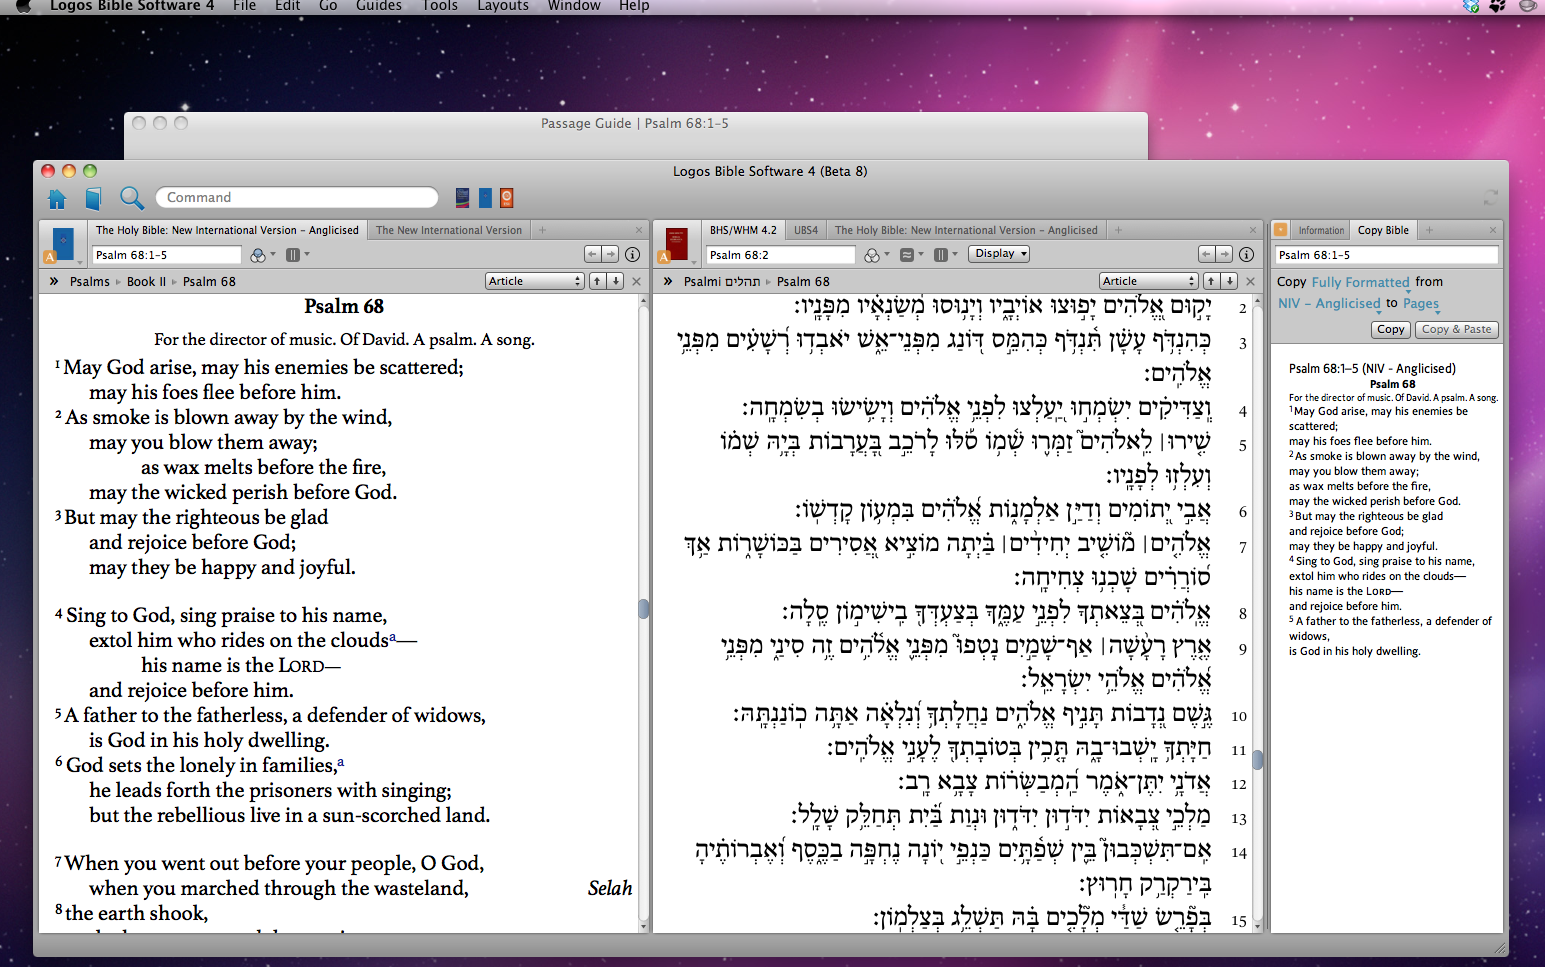1545x967 pixels.
Task: Click the NIV panel vertical scrollbar thumb
Action: coord(644,608)
